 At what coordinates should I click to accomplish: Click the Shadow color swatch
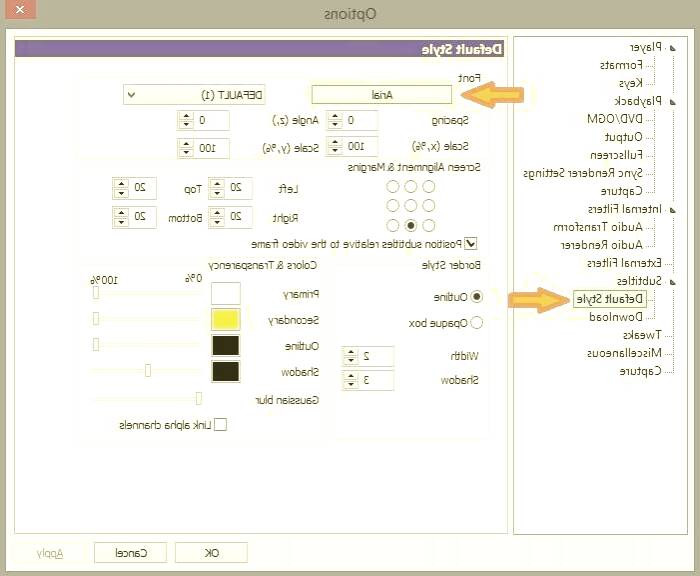coord(225,371)
